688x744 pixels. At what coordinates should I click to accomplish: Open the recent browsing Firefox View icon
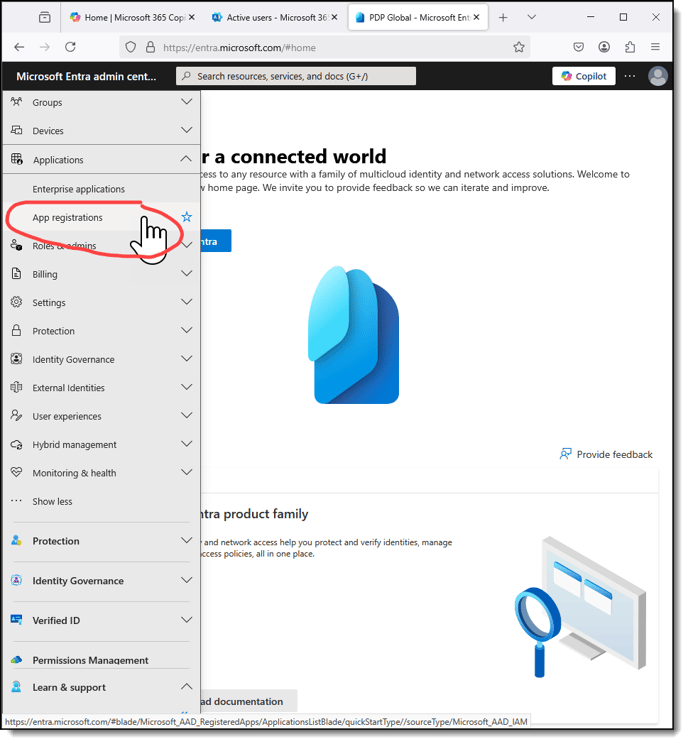click(x=45, y=18)
